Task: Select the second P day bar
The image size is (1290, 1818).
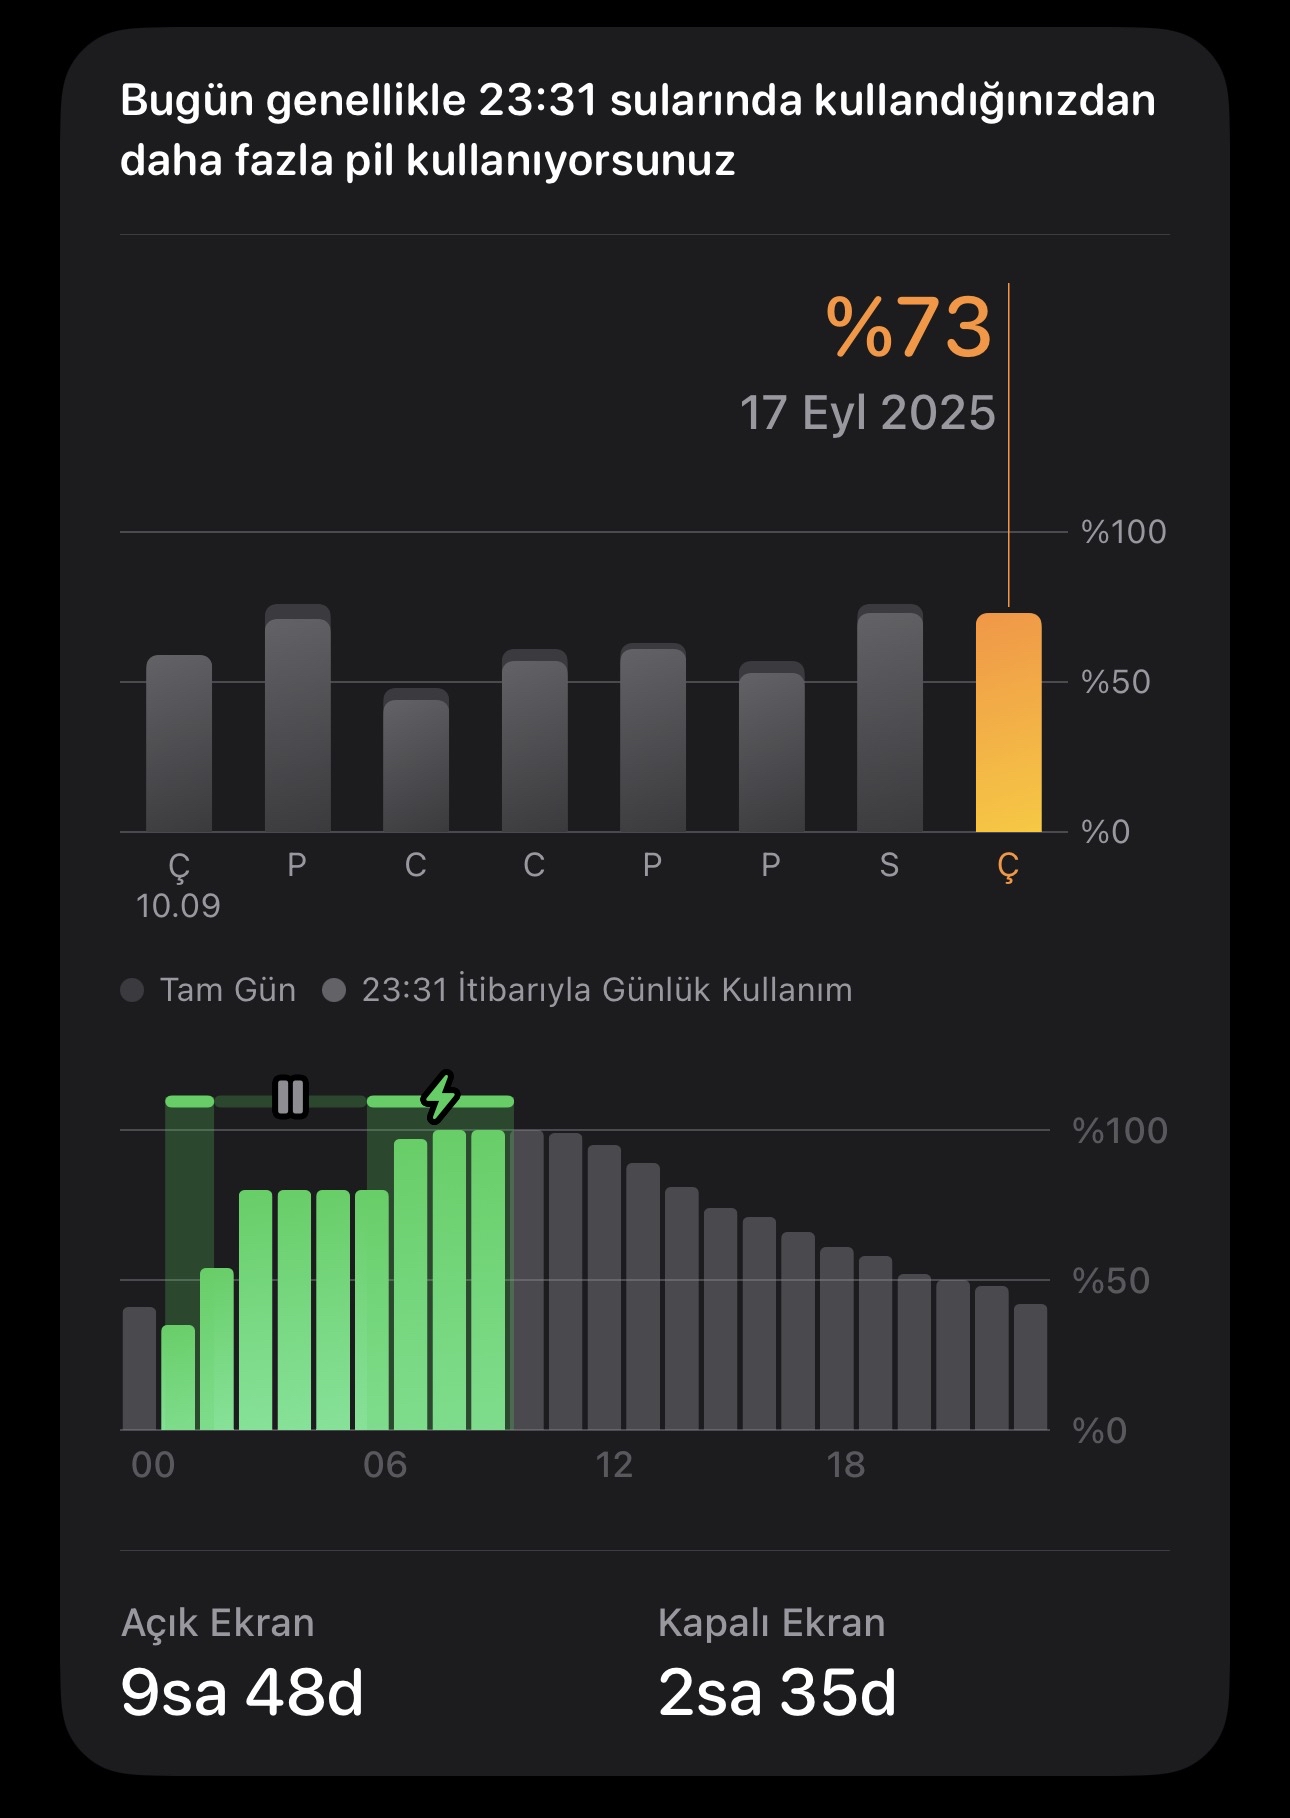Action: pyautogui.click(x=653, y=737)
